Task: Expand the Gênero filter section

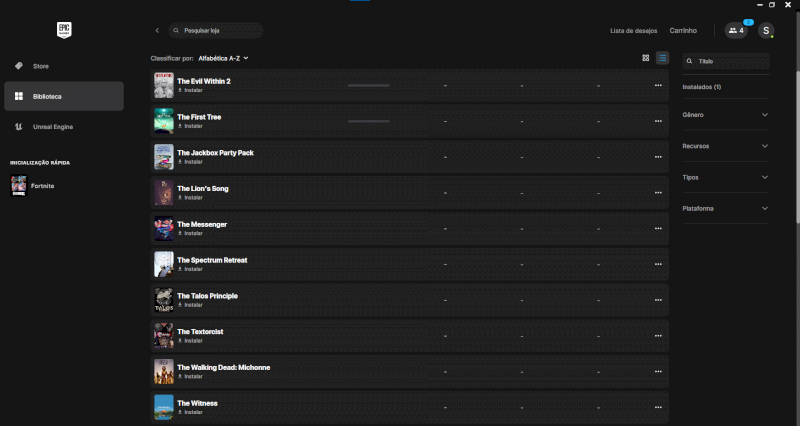Action: 725,115
